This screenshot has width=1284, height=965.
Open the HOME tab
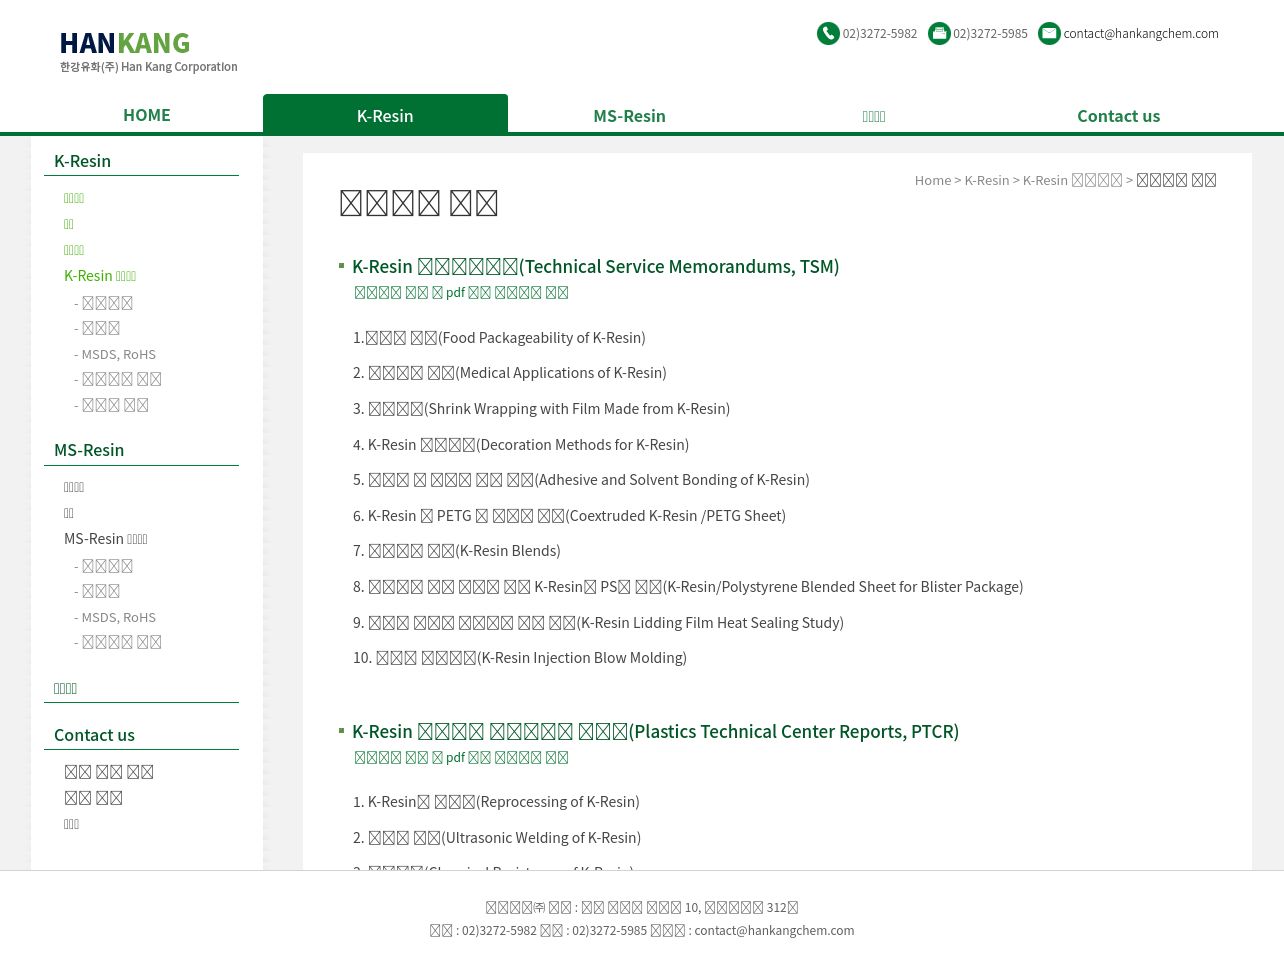pyautogui.click(x=147, y=115)
